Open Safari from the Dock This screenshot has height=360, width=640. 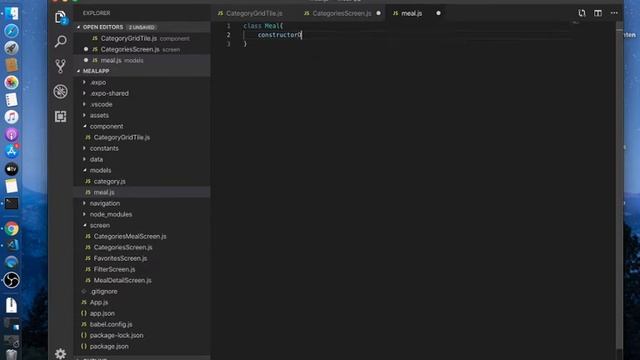tap(11, 31)
